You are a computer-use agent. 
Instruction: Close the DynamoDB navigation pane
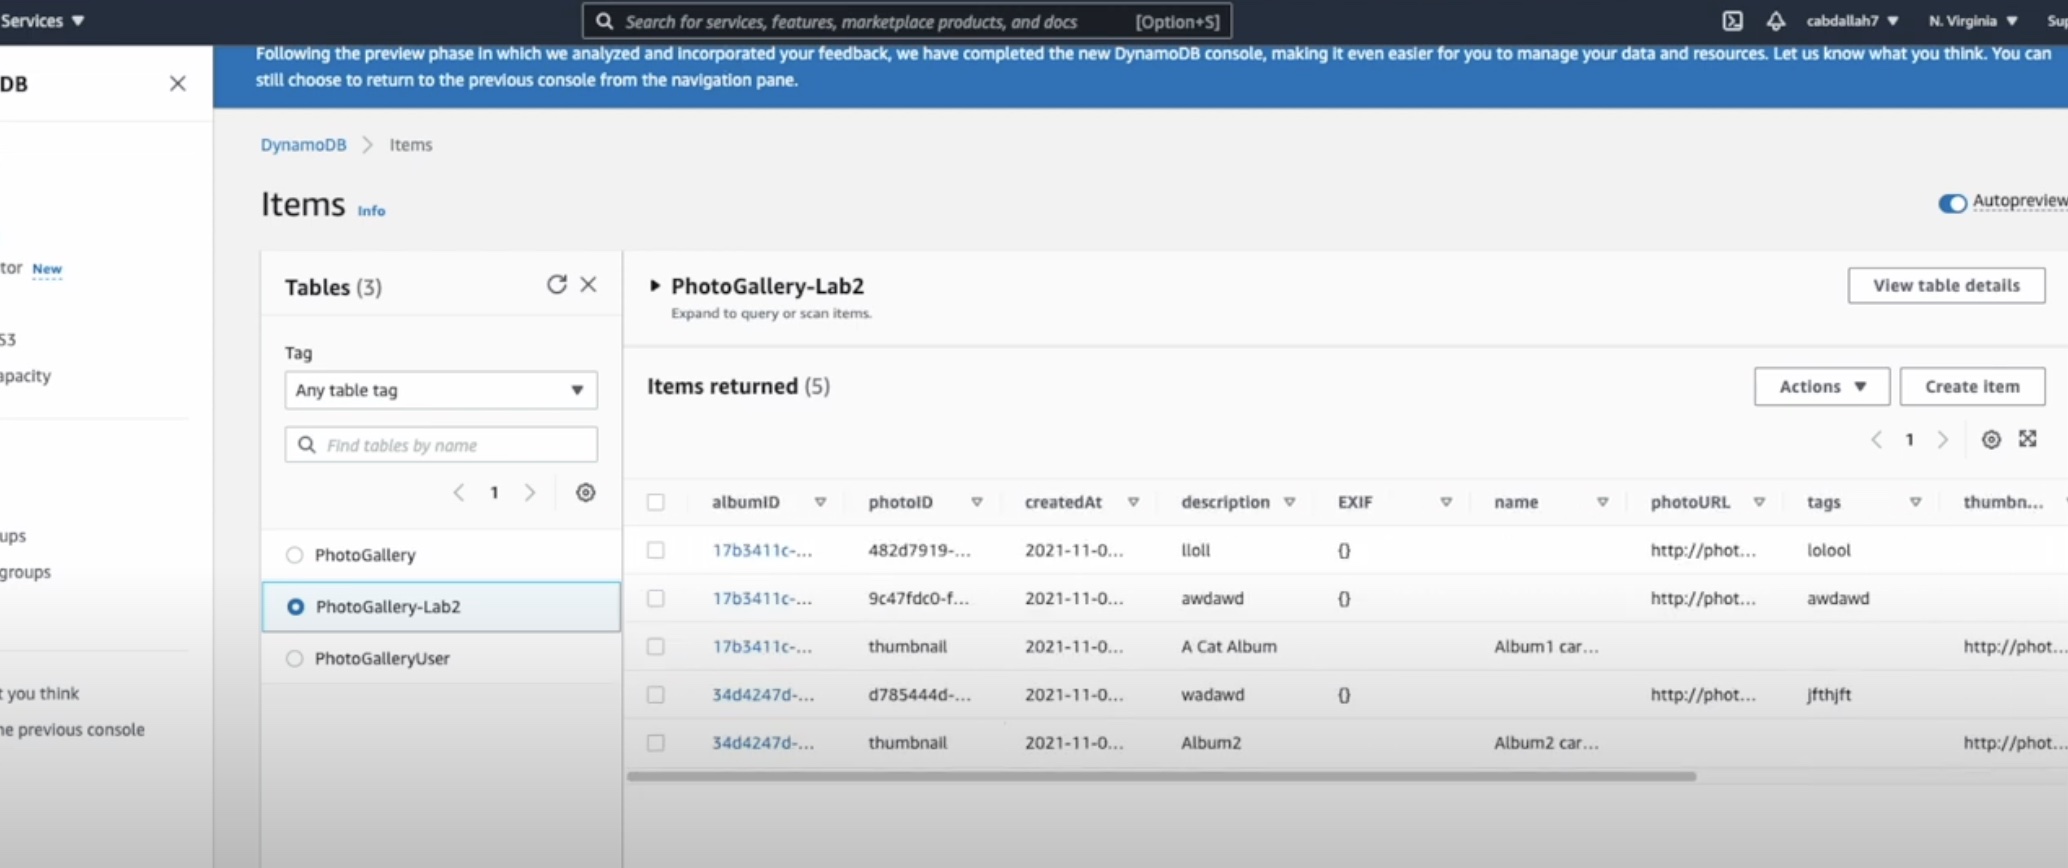[x=178, y=84]
